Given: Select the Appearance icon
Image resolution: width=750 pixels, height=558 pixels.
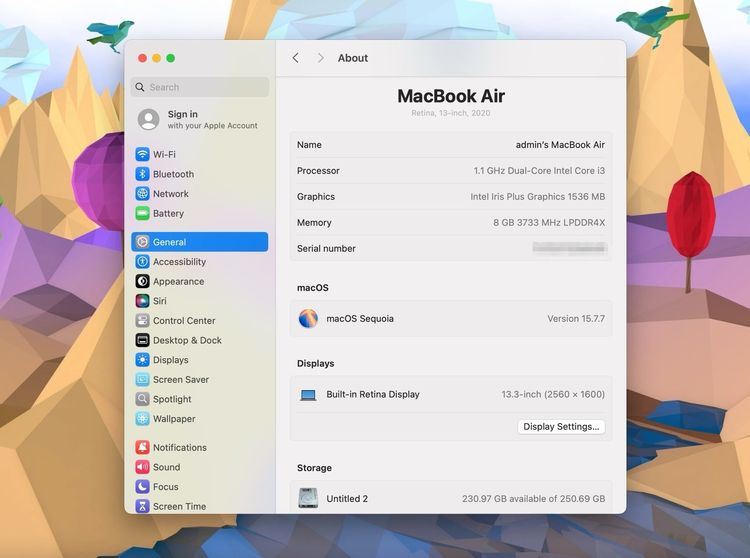Looking at the screenshot, I should click(142, 281).
